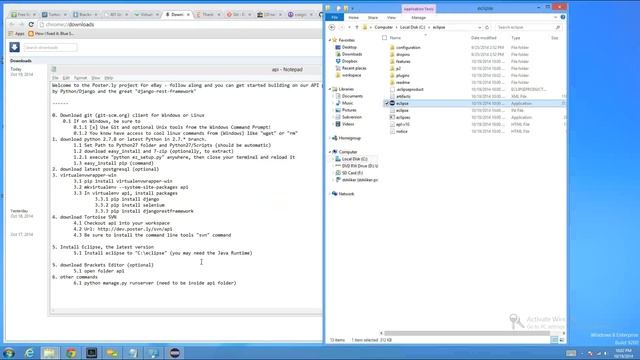Collapse the Favorites group
This screenshot has height=360, width=640.
point(330,40)
